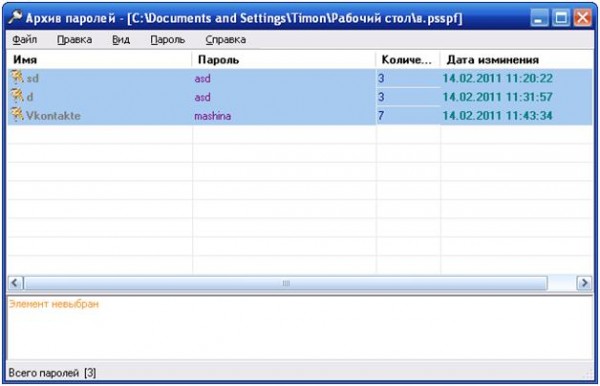Click the mashina password cell
Screen dimensions: 600x386
pyautogui.click(x=212, y=116)
